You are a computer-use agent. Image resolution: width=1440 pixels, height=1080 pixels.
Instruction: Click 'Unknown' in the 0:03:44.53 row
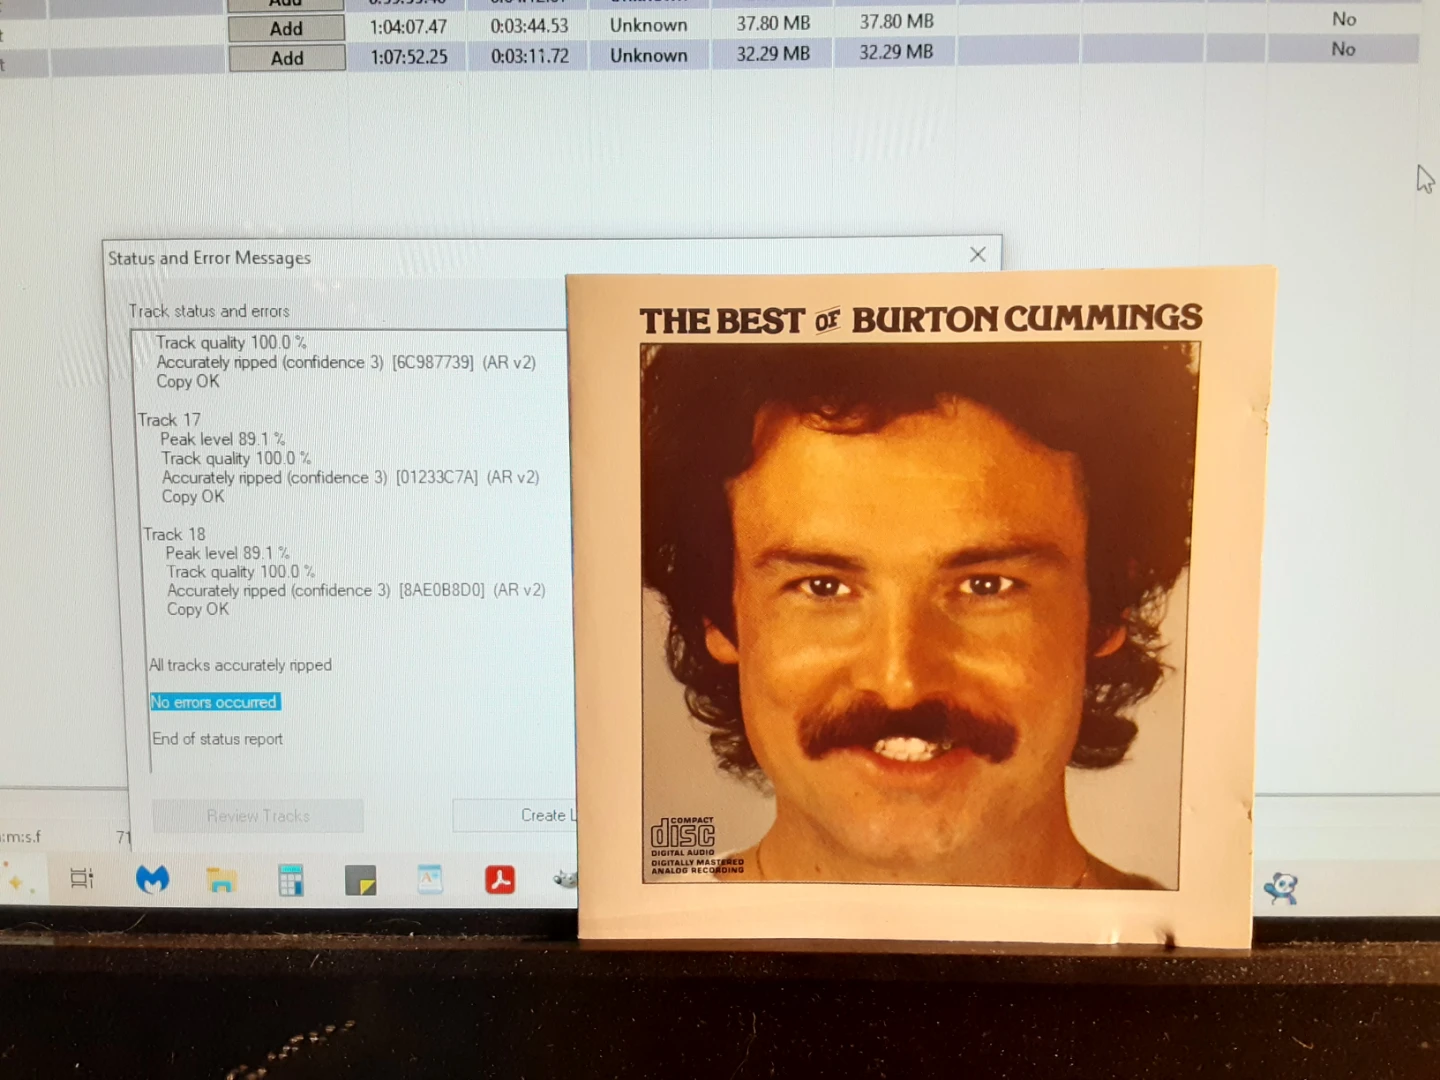[x=649, y=25]
